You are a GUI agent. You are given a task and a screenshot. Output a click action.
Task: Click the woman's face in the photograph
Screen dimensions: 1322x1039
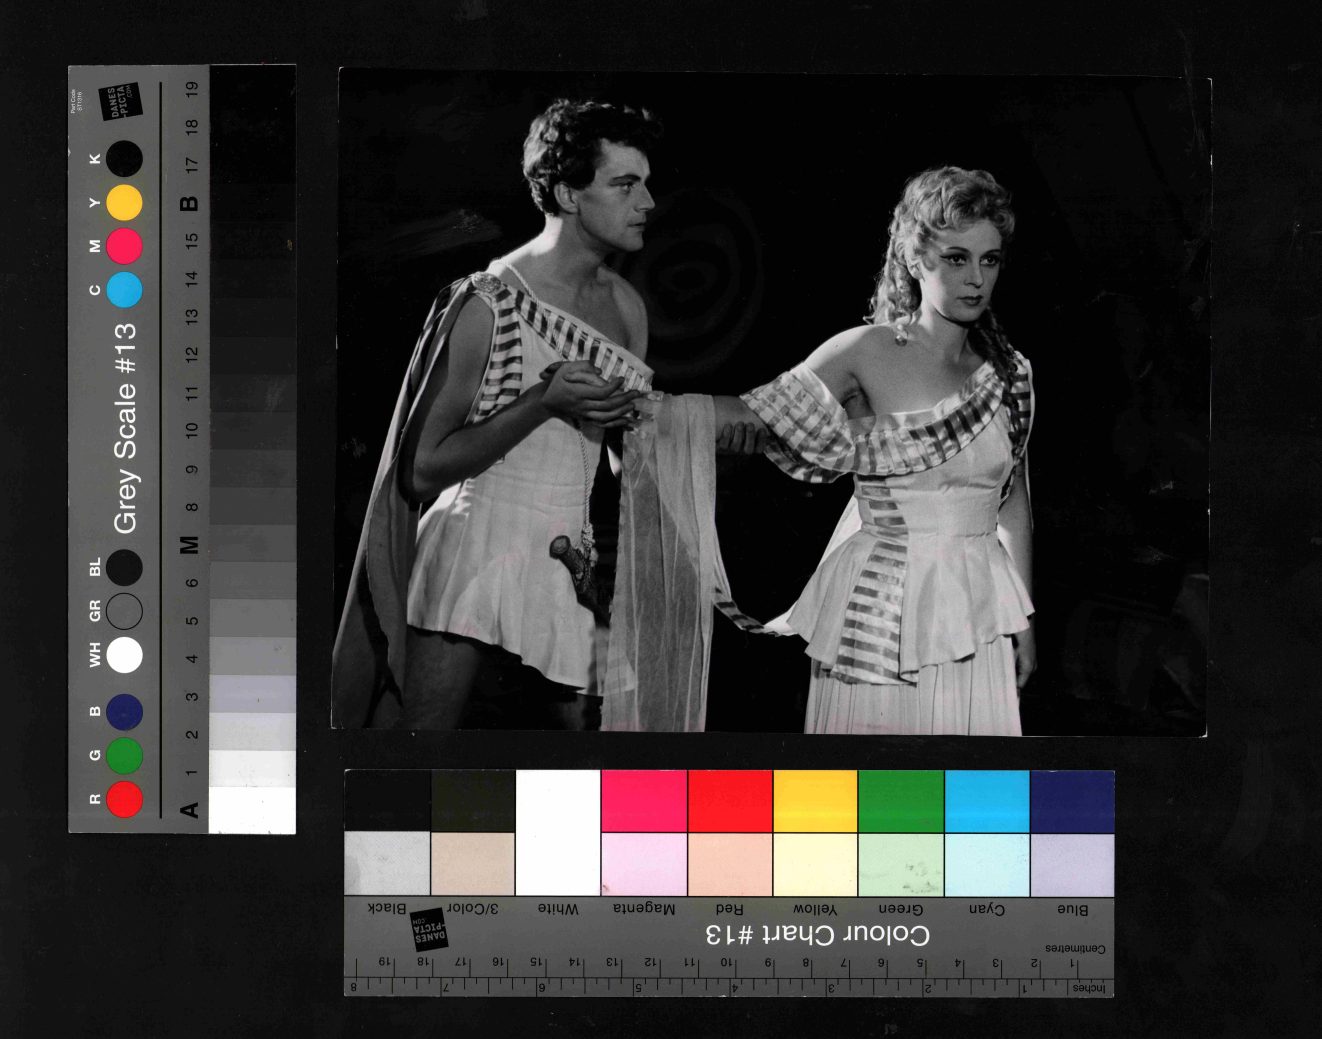pos(967,275)
